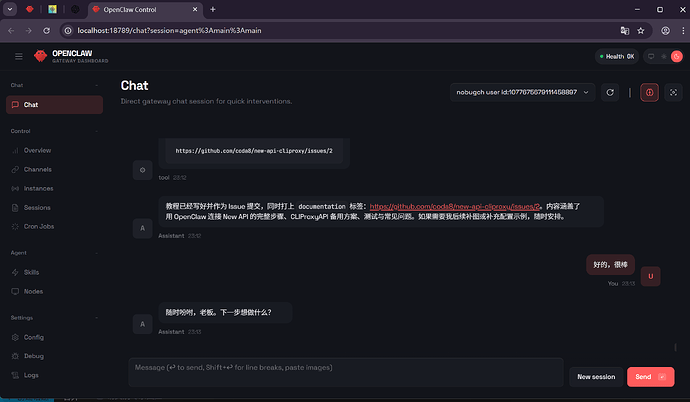Switch to dark theme with the moon icon
The width and height of the screenshot is (690, 402).
[x=677, y=56]
